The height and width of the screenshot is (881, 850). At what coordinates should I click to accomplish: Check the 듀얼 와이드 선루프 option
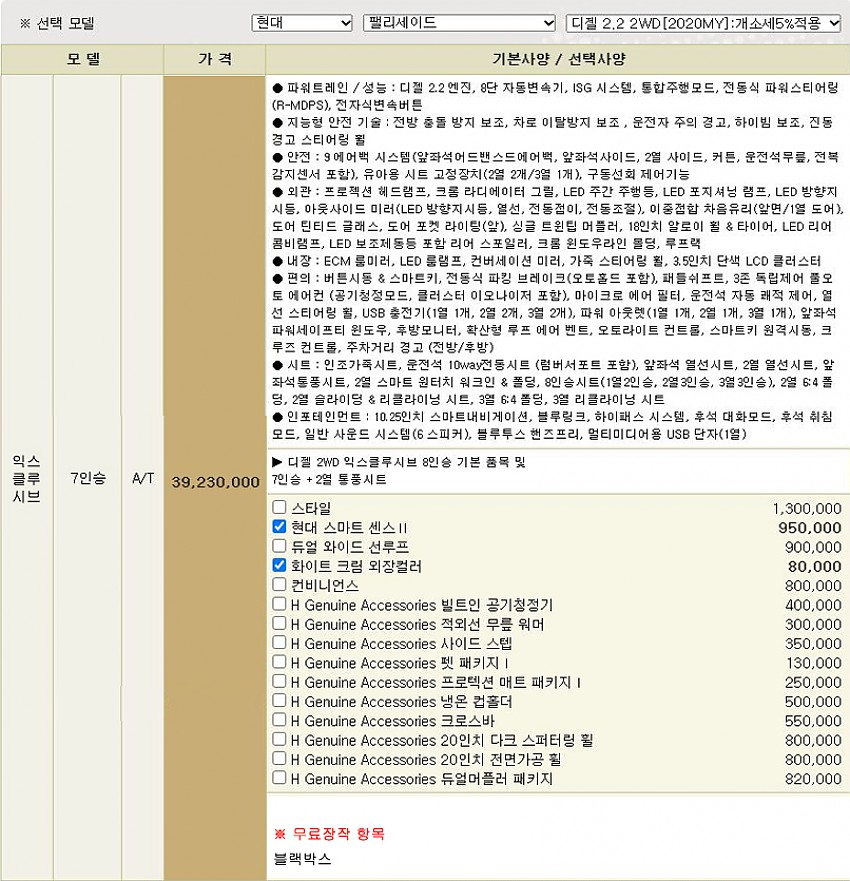click(280, 546)
